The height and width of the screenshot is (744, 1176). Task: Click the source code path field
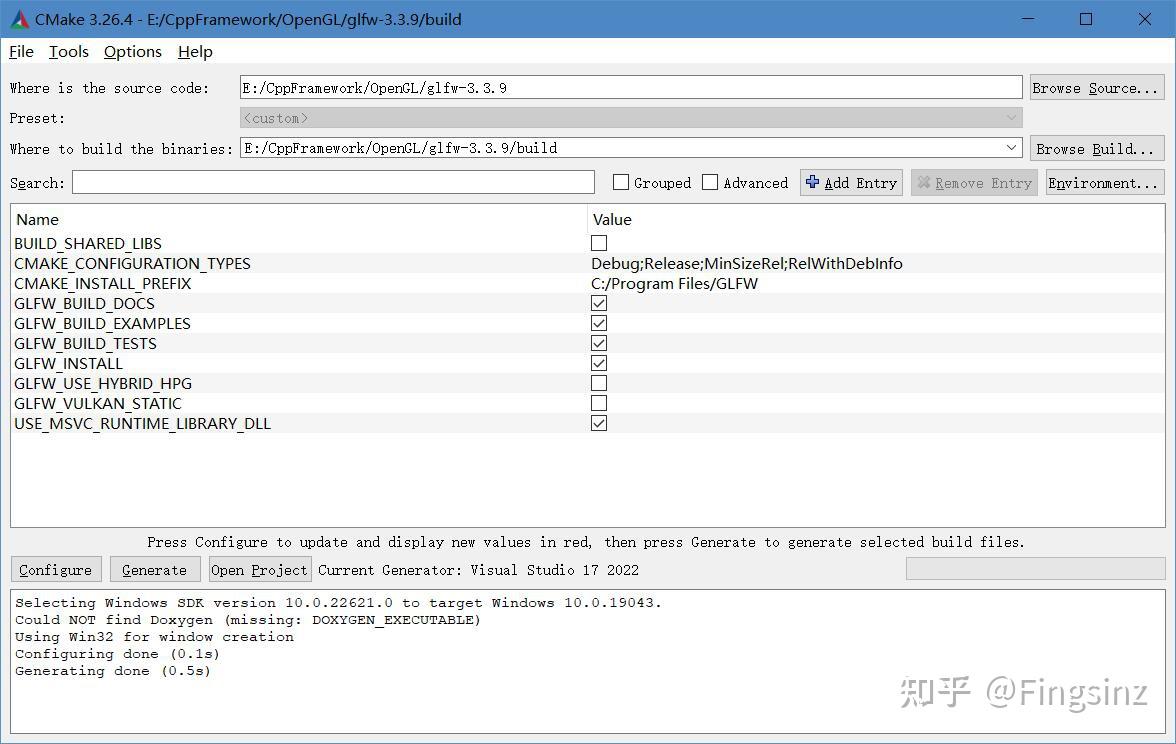coord(631,88)
